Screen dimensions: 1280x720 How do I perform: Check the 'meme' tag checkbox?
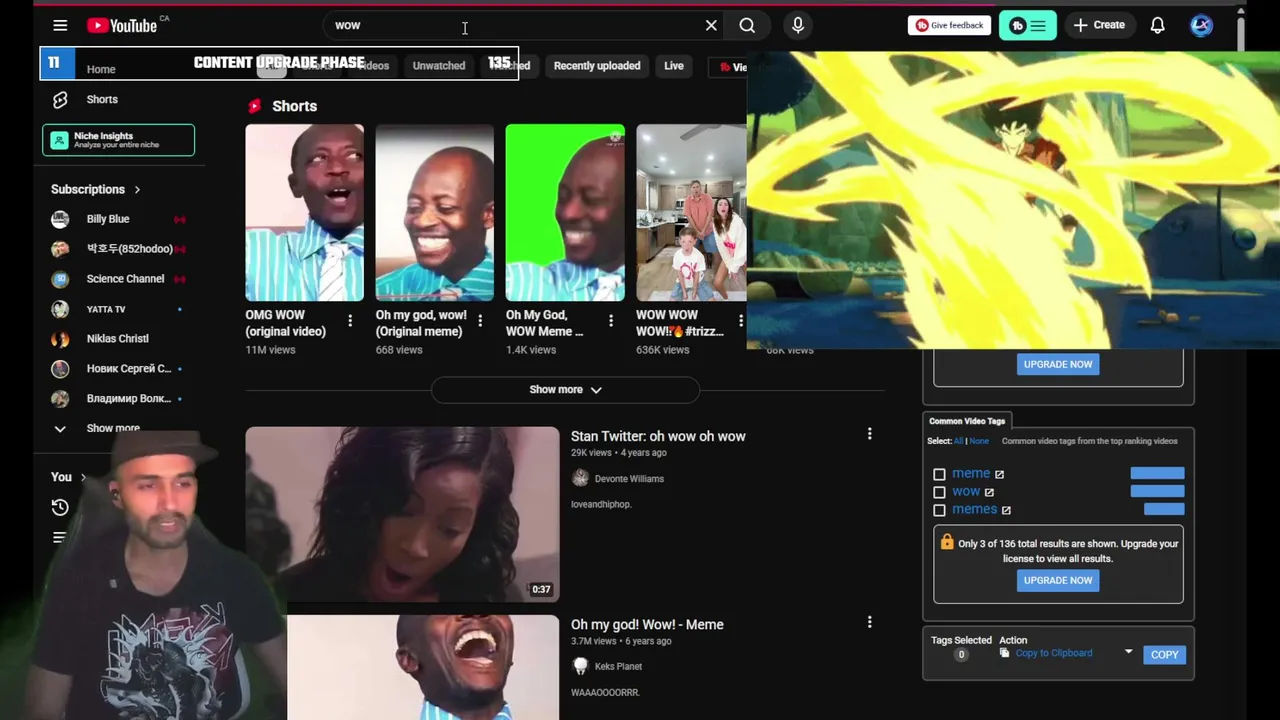[x=939, y=474]
